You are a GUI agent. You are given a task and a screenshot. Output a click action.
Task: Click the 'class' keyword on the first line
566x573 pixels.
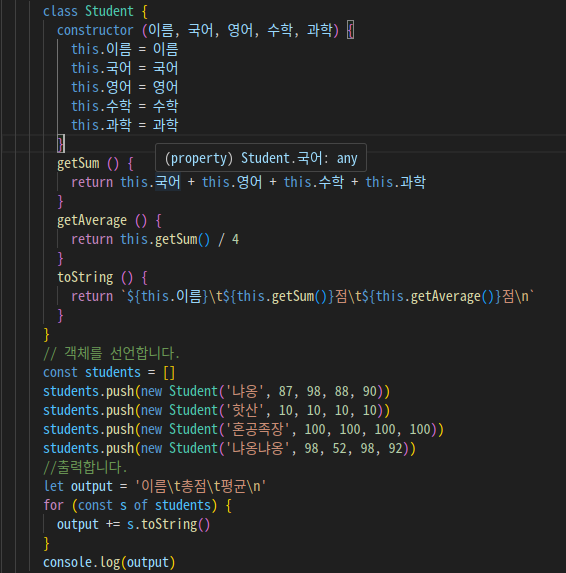tap(60, 11)
